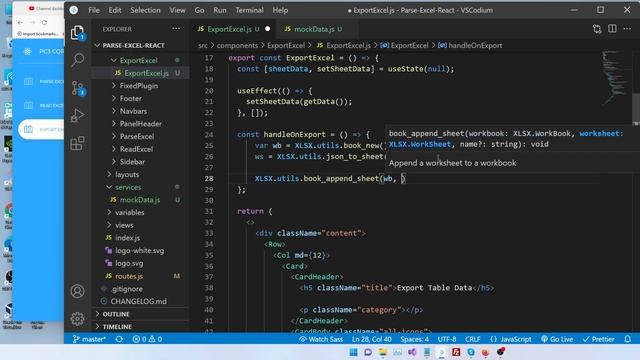Expand the FixedPlugin folder
The width and height of the screenshot is (640, 360).
click(139, 86)
